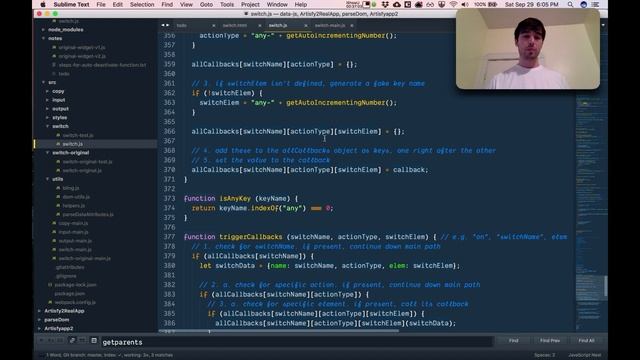Collapse the utils folder
The width and height of the screenshot is (640, 360).
(48, 179)
